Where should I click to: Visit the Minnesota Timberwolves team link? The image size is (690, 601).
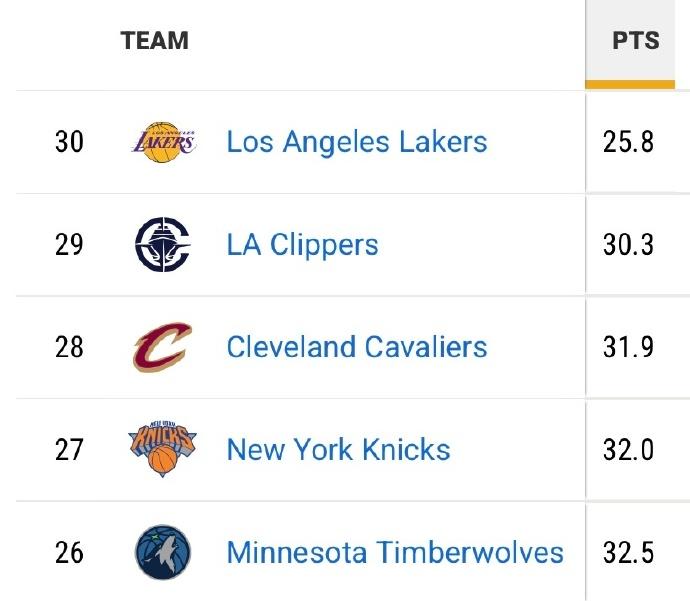(395, 552)
